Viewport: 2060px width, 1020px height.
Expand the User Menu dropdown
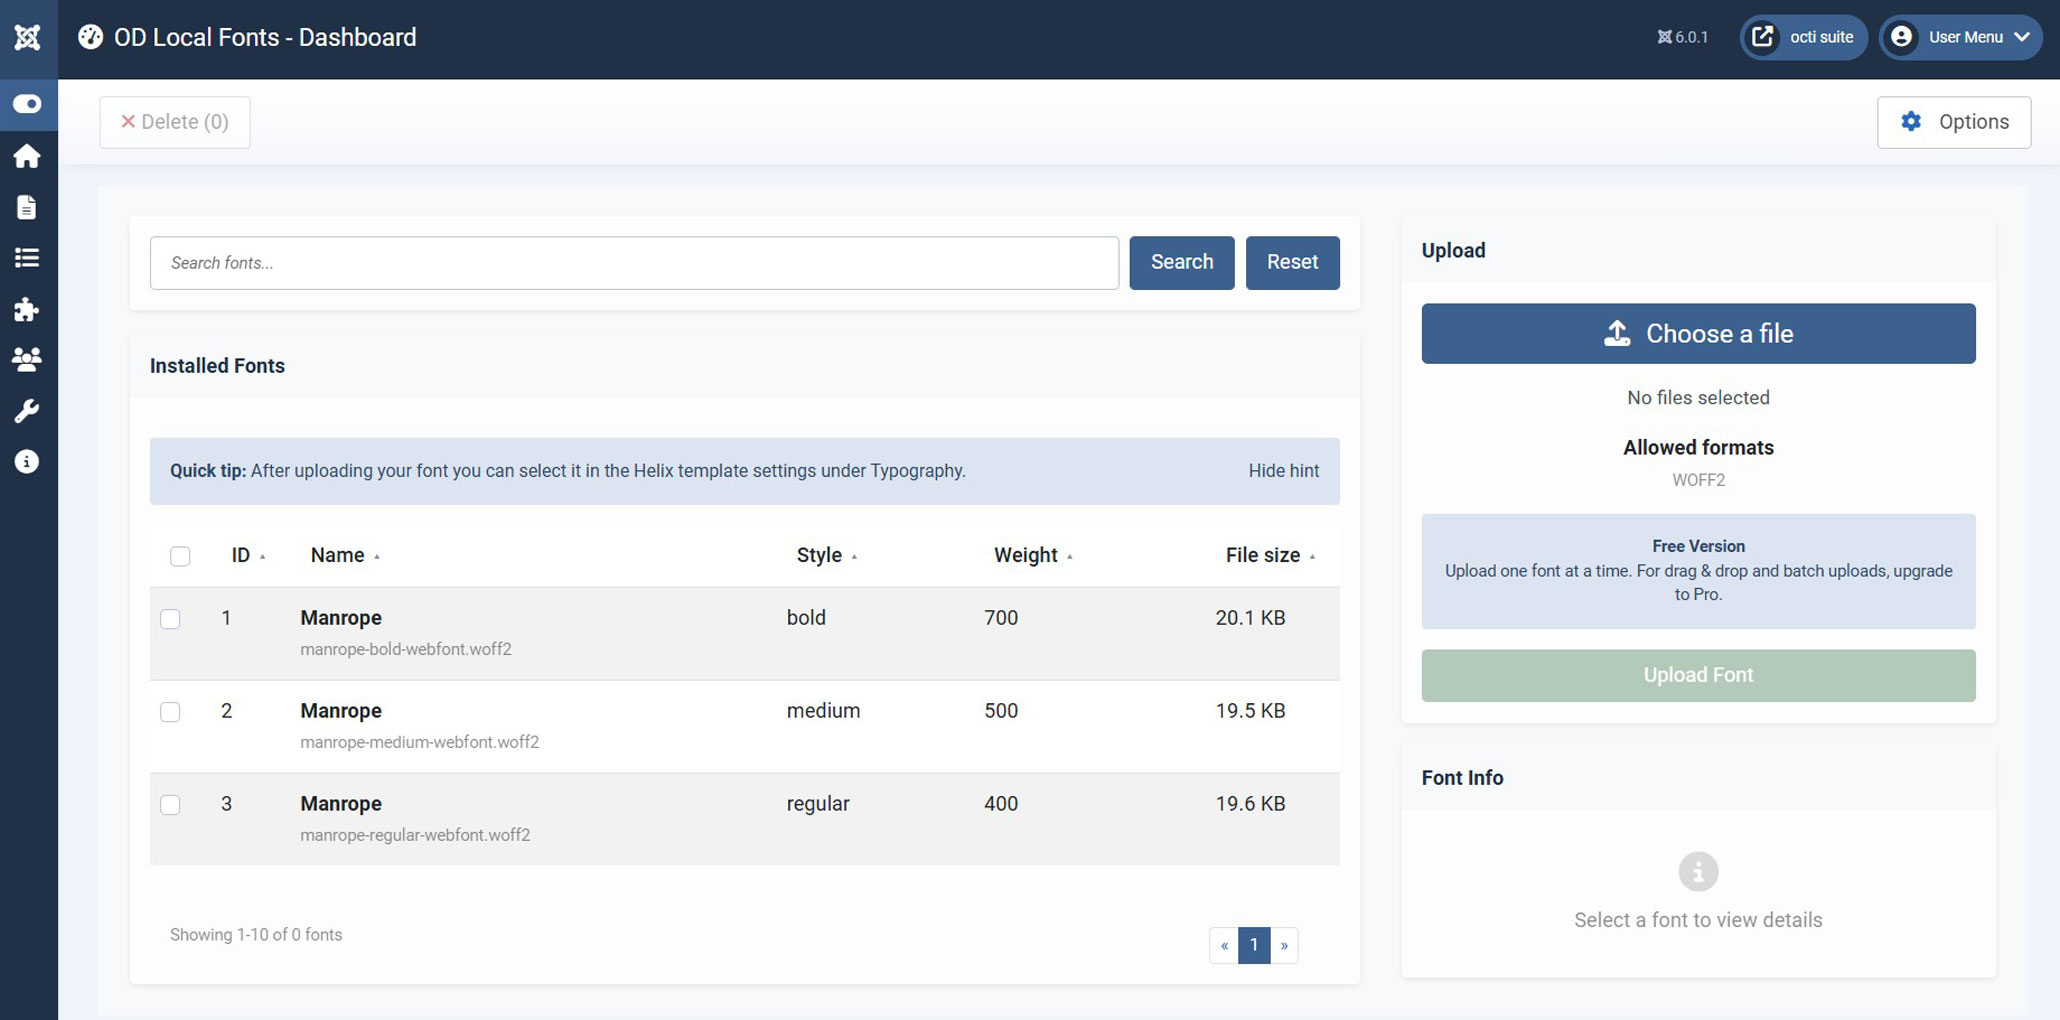(1961, 38)
